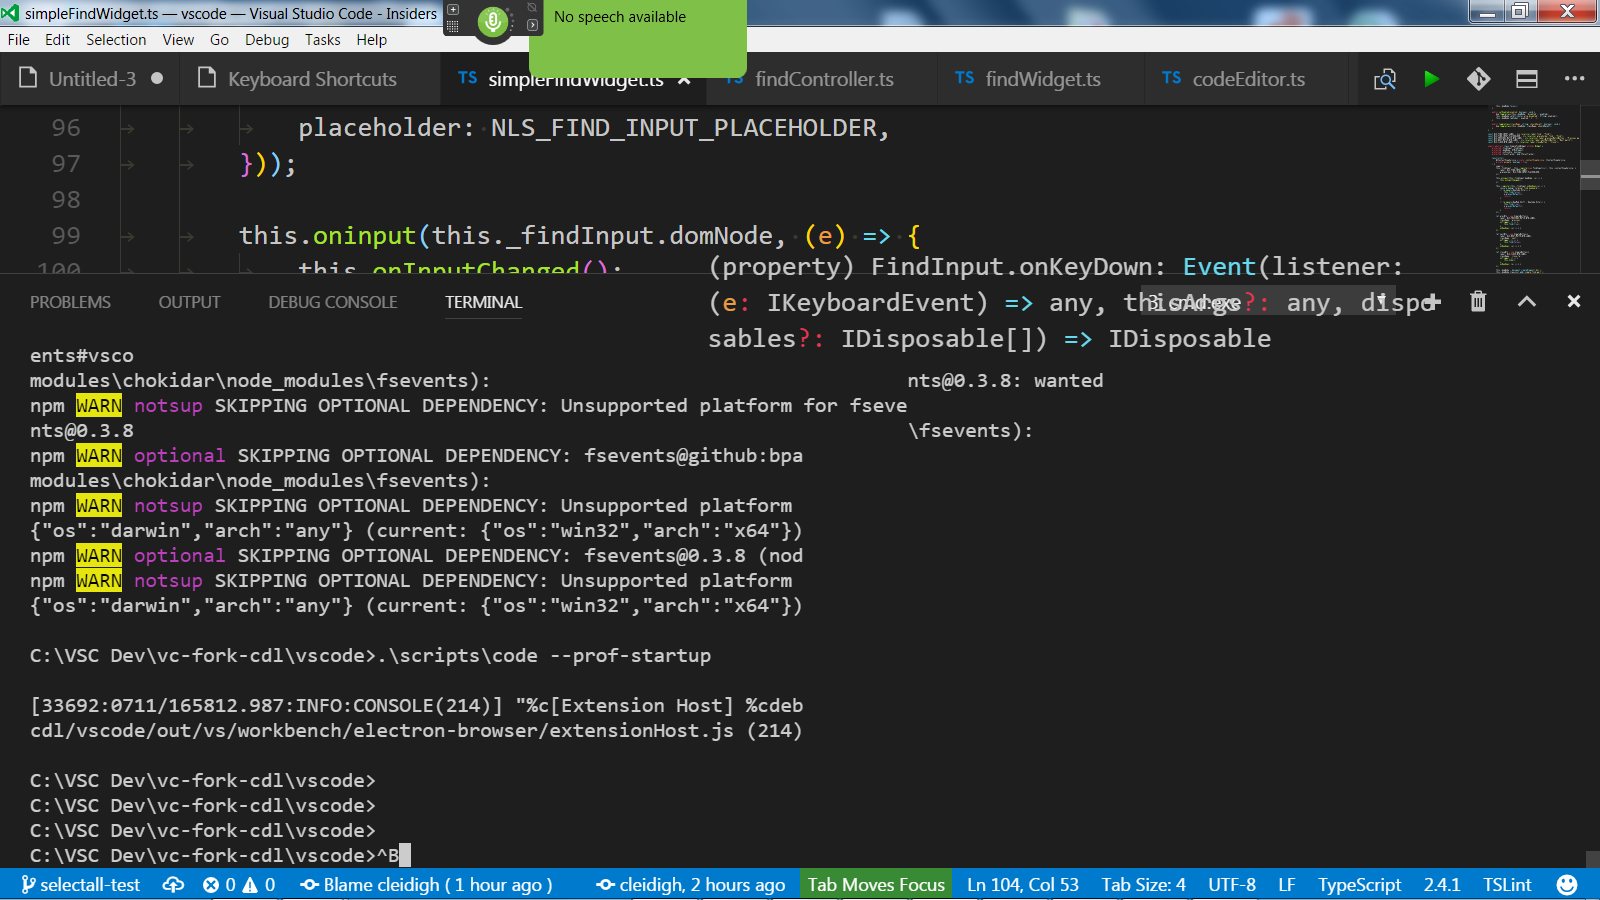This screenshot has height=900, width=1600.
Task: Open Go to Line via Ln 104, Col 53
Action: point(1022,884)
